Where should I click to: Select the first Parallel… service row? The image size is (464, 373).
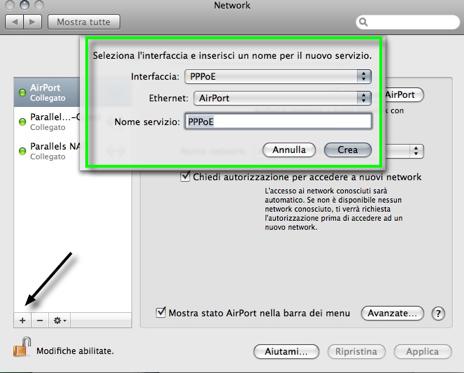(x=47, y=121)
